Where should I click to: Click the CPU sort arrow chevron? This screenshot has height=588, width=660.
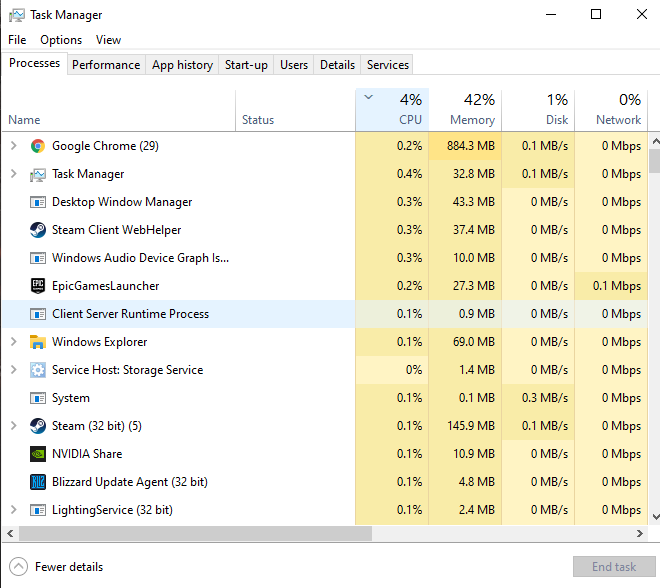click(368, 98)
